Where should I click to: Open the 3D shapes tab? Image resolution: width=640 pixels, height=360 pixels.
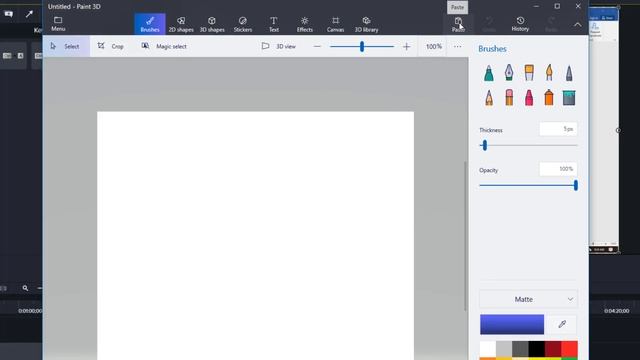coord(212,24)
